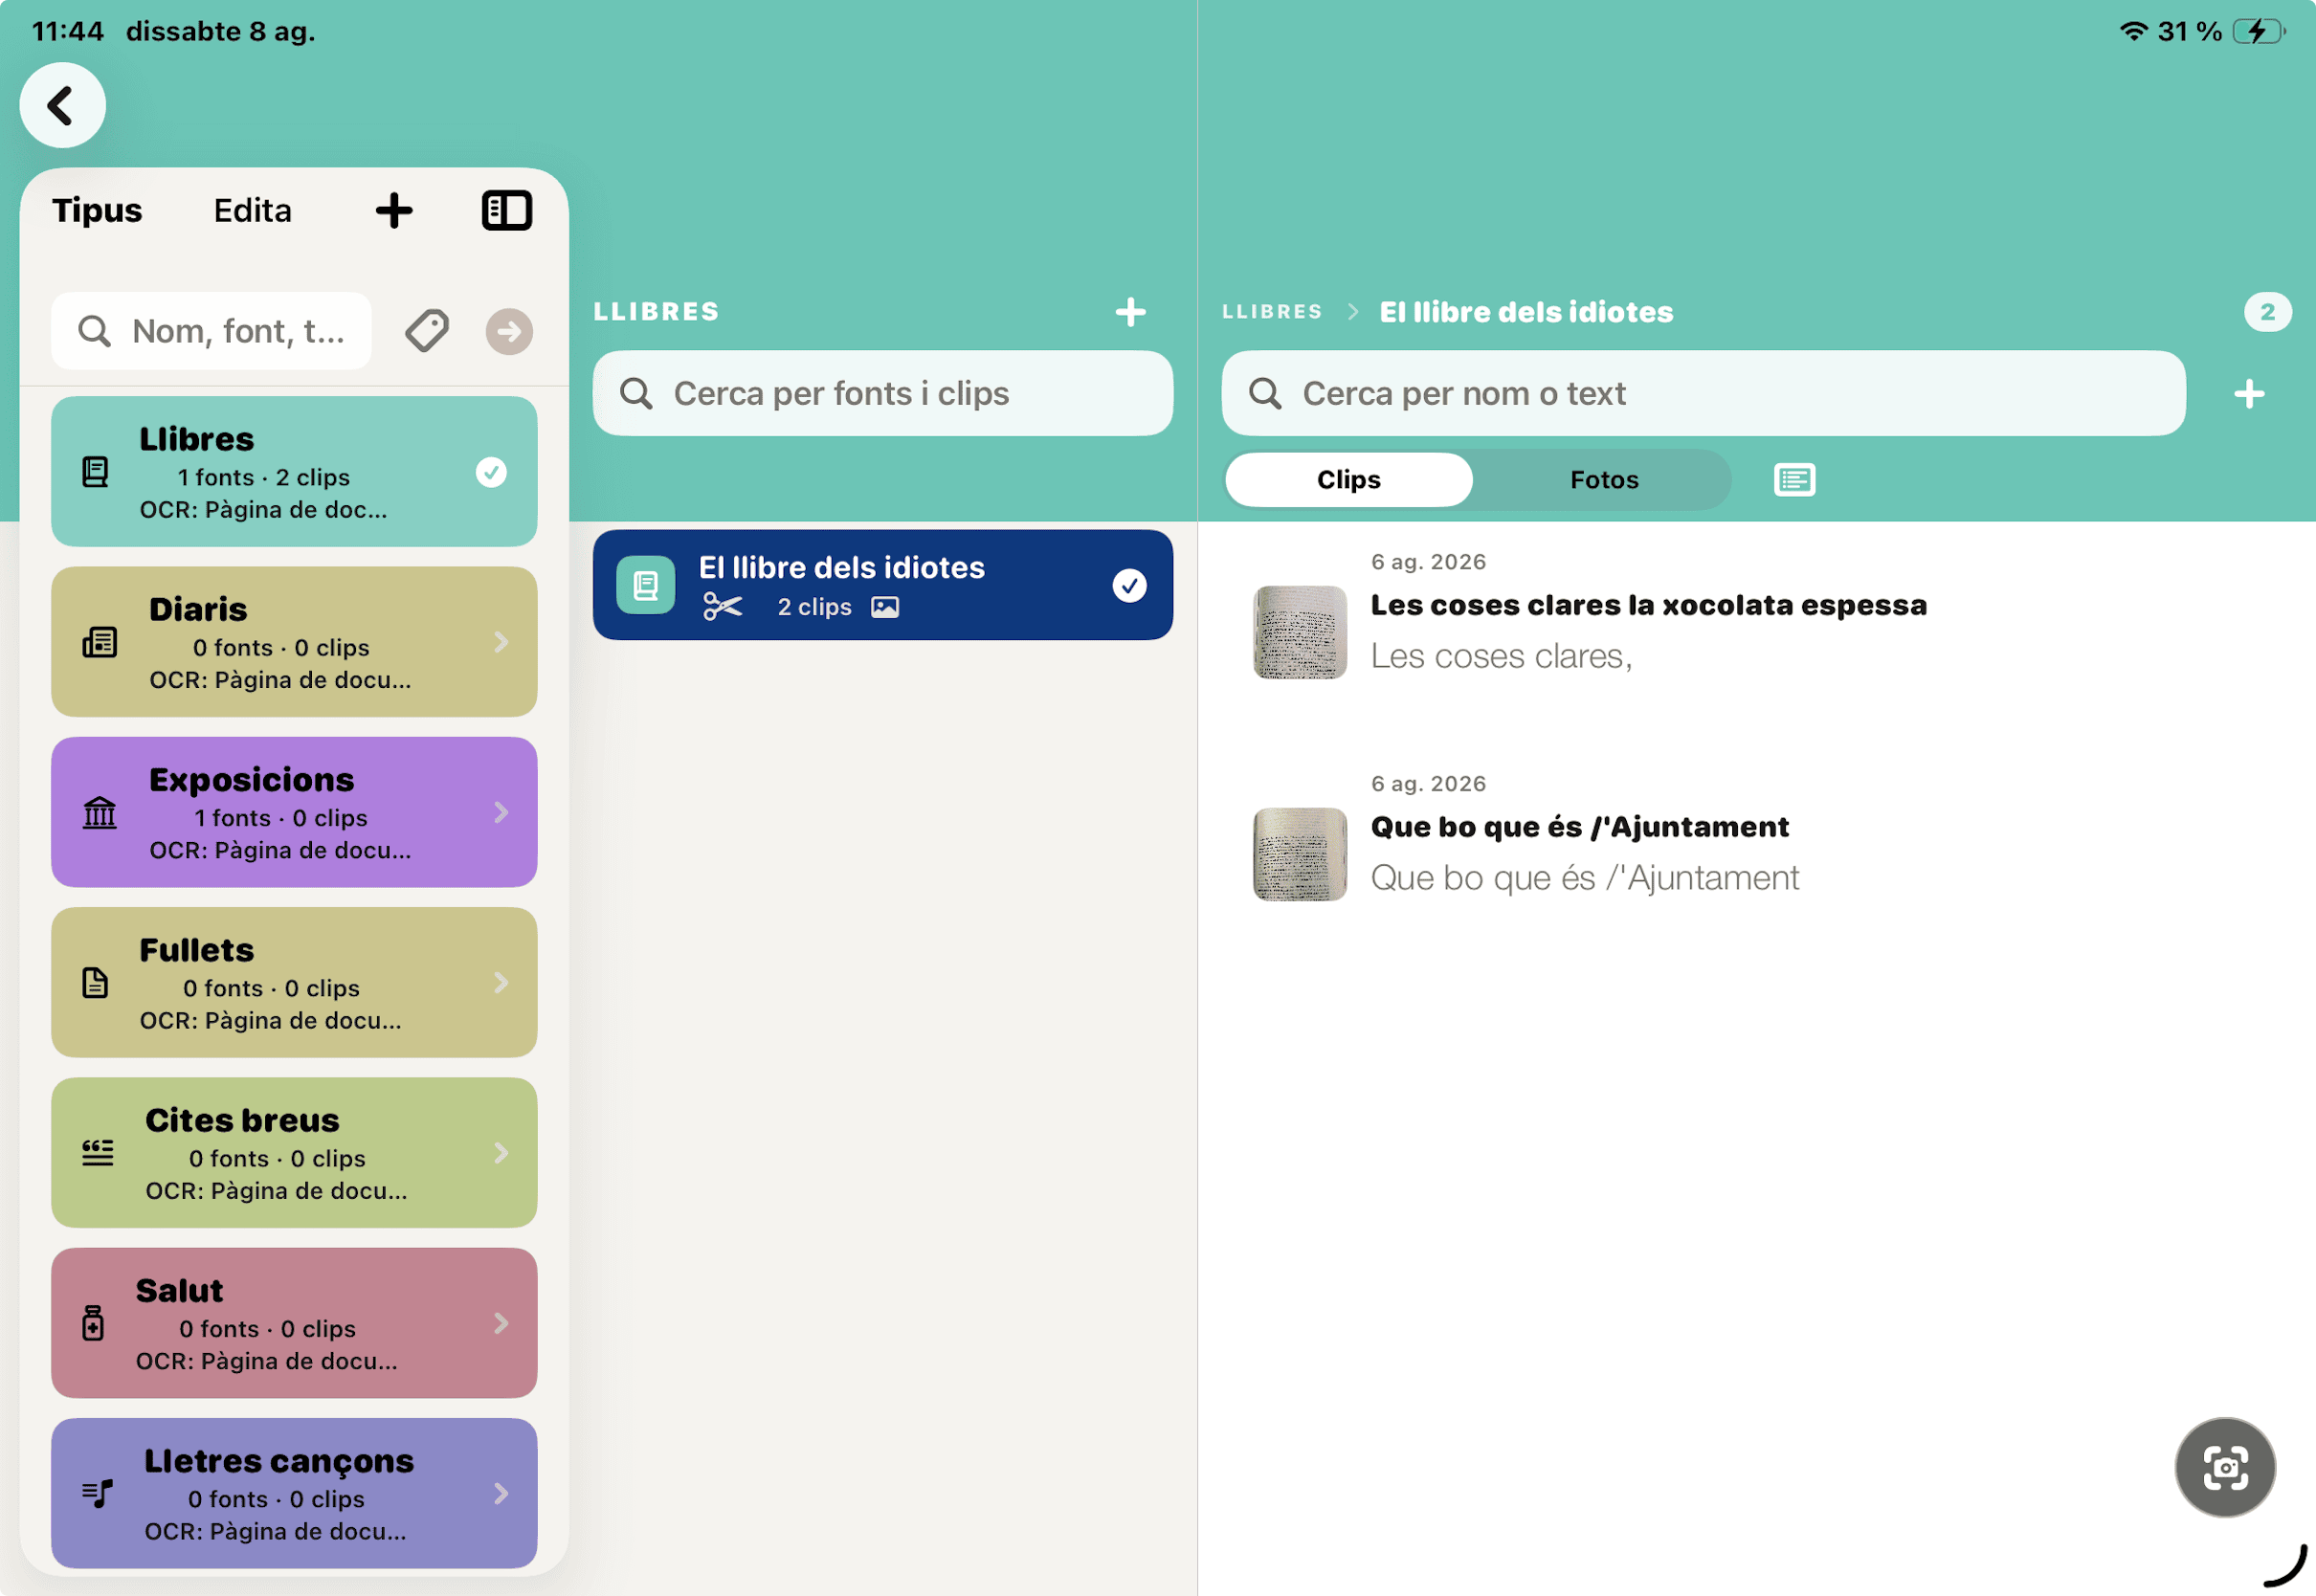Screen dimensions: 2316x1596
Task: Focus Cerca per fonts i clips field
Action: click(882, 393)
